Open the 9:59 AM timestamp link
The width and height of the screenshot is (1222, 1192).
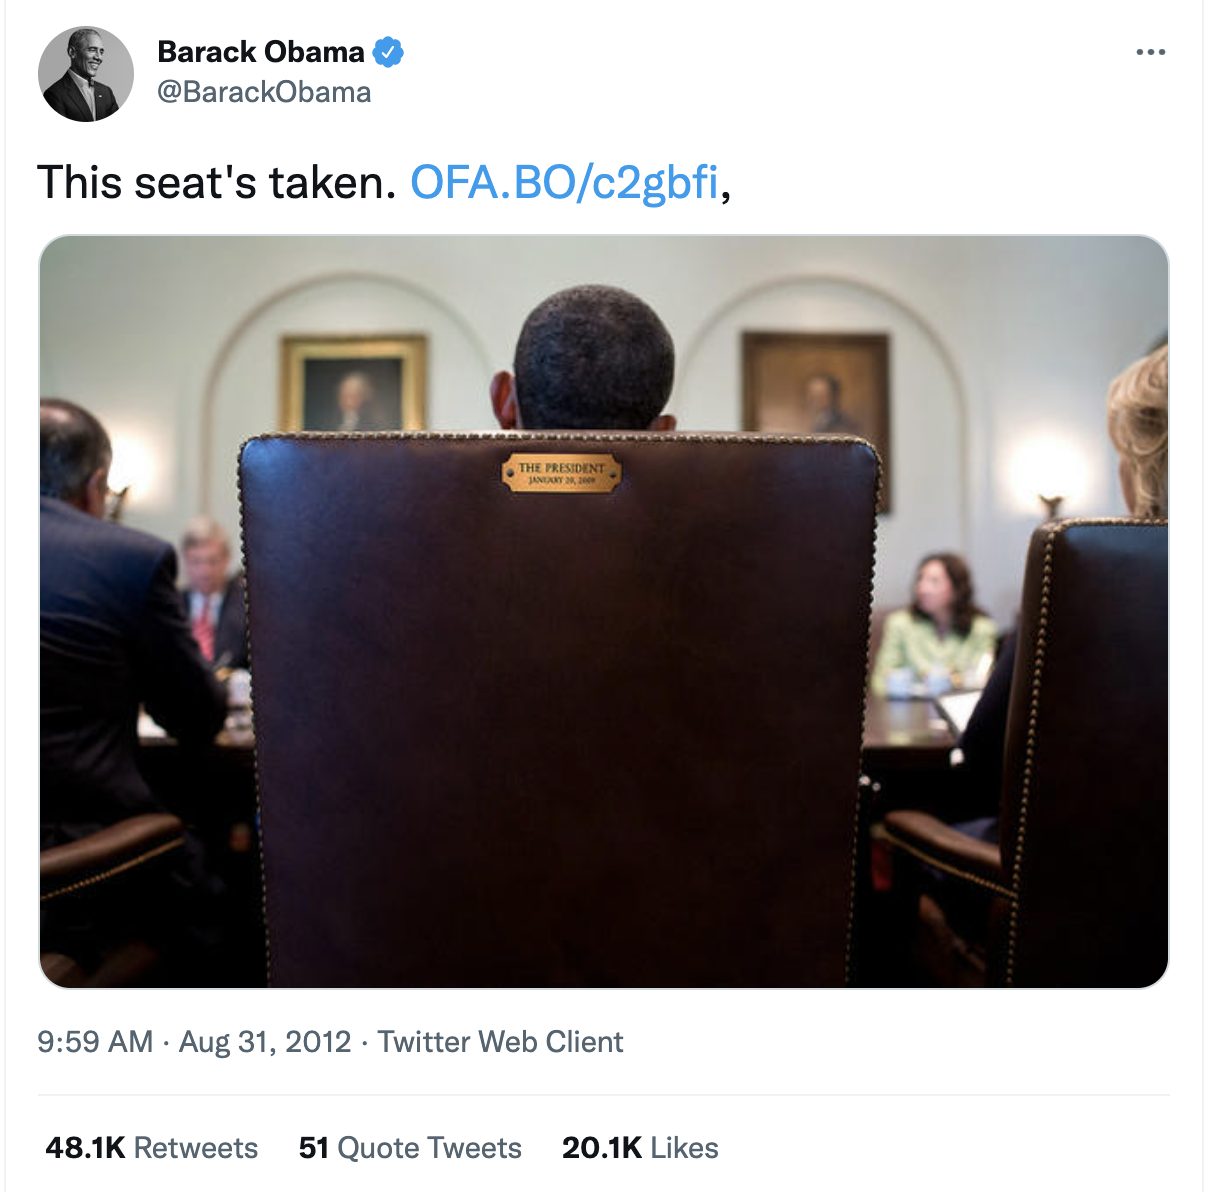[95, 1042]
